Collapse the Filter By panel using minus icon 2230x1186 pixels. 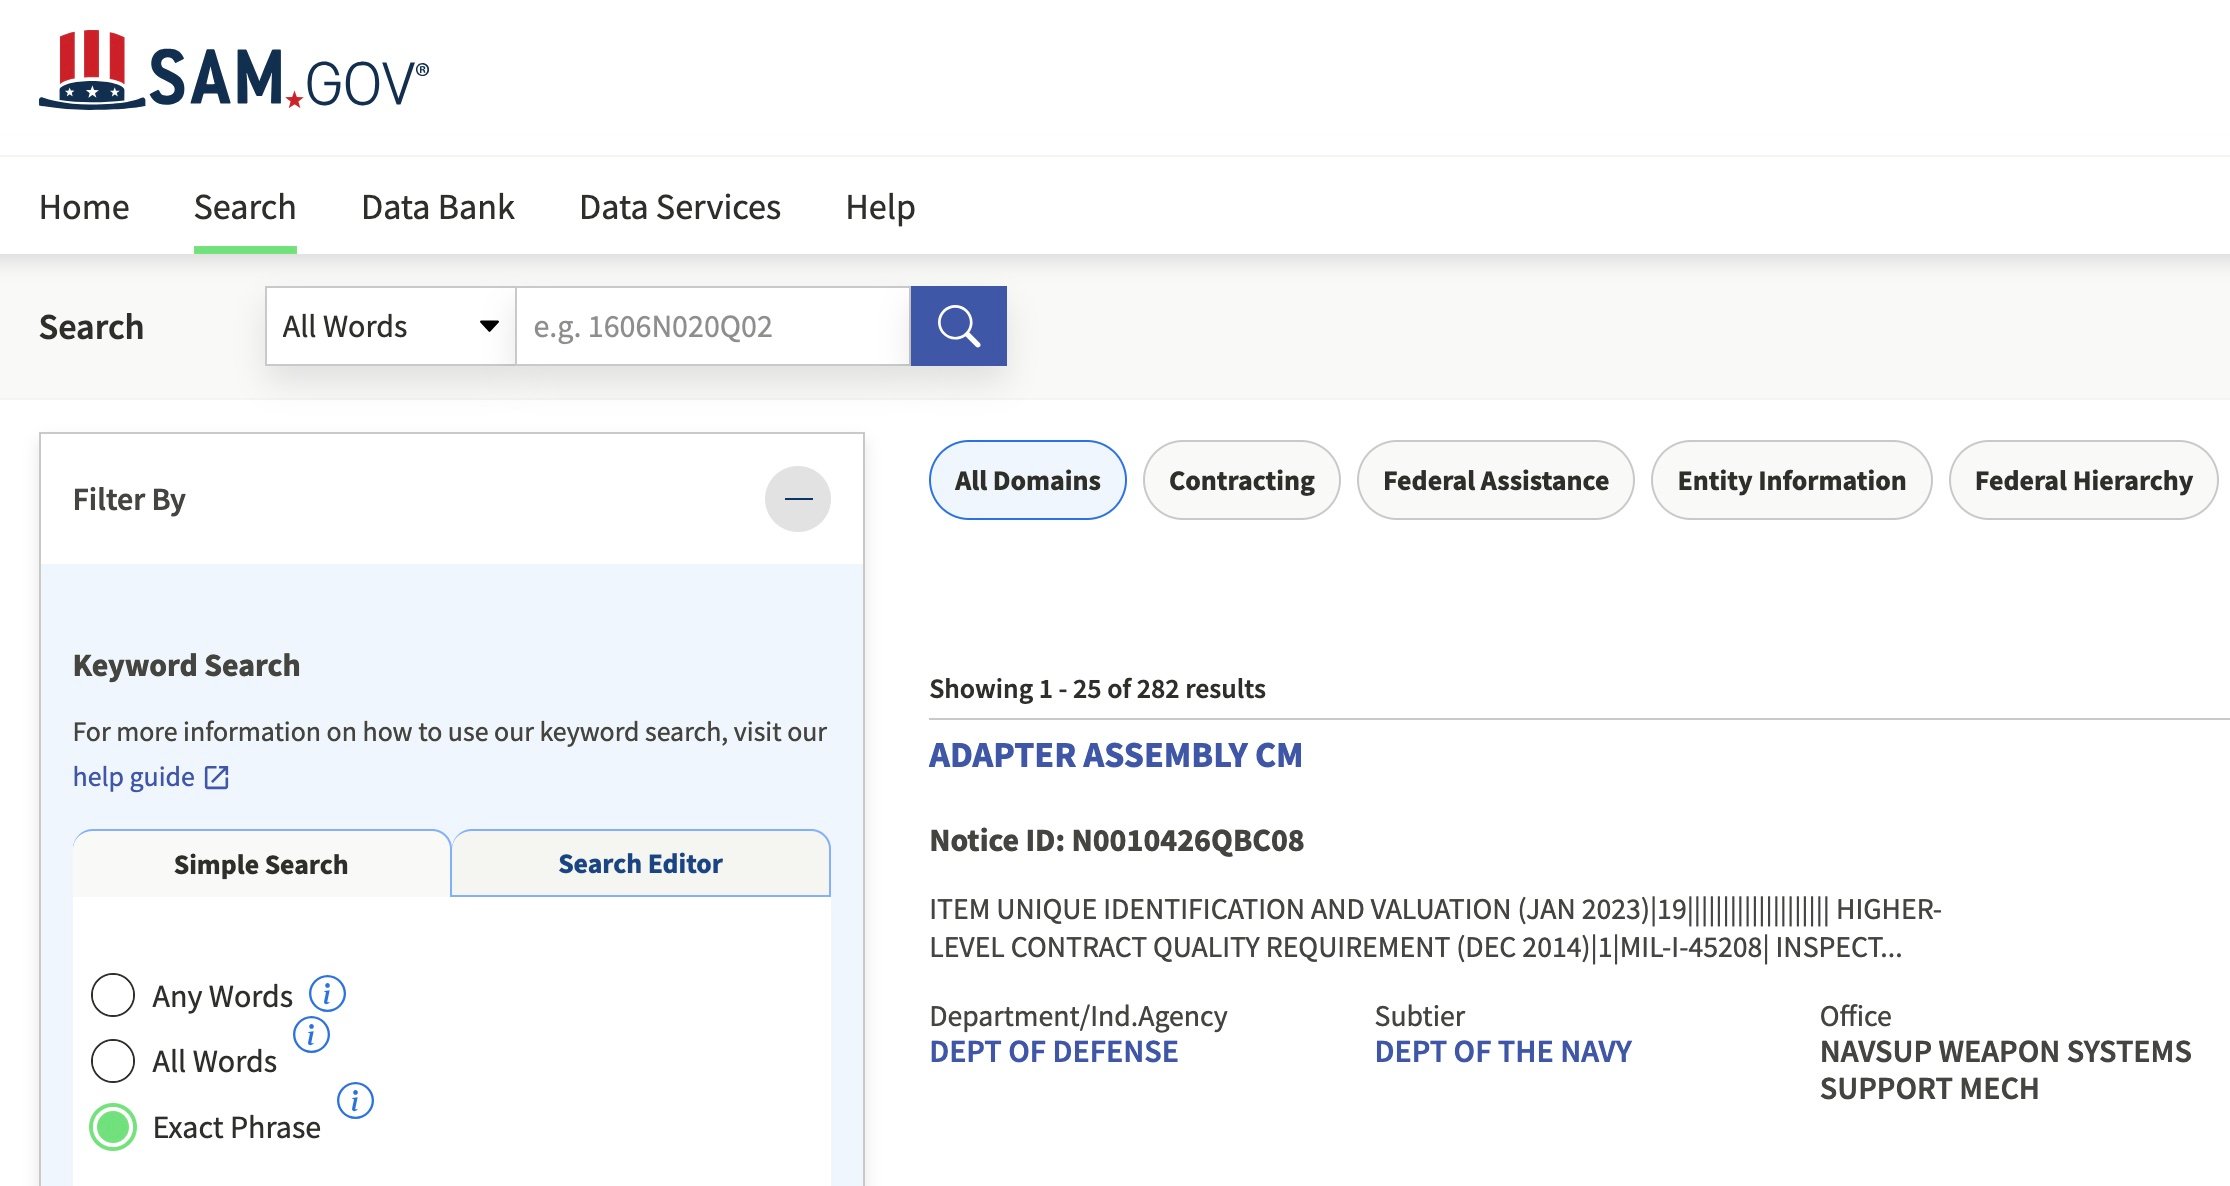pos(797,498)
